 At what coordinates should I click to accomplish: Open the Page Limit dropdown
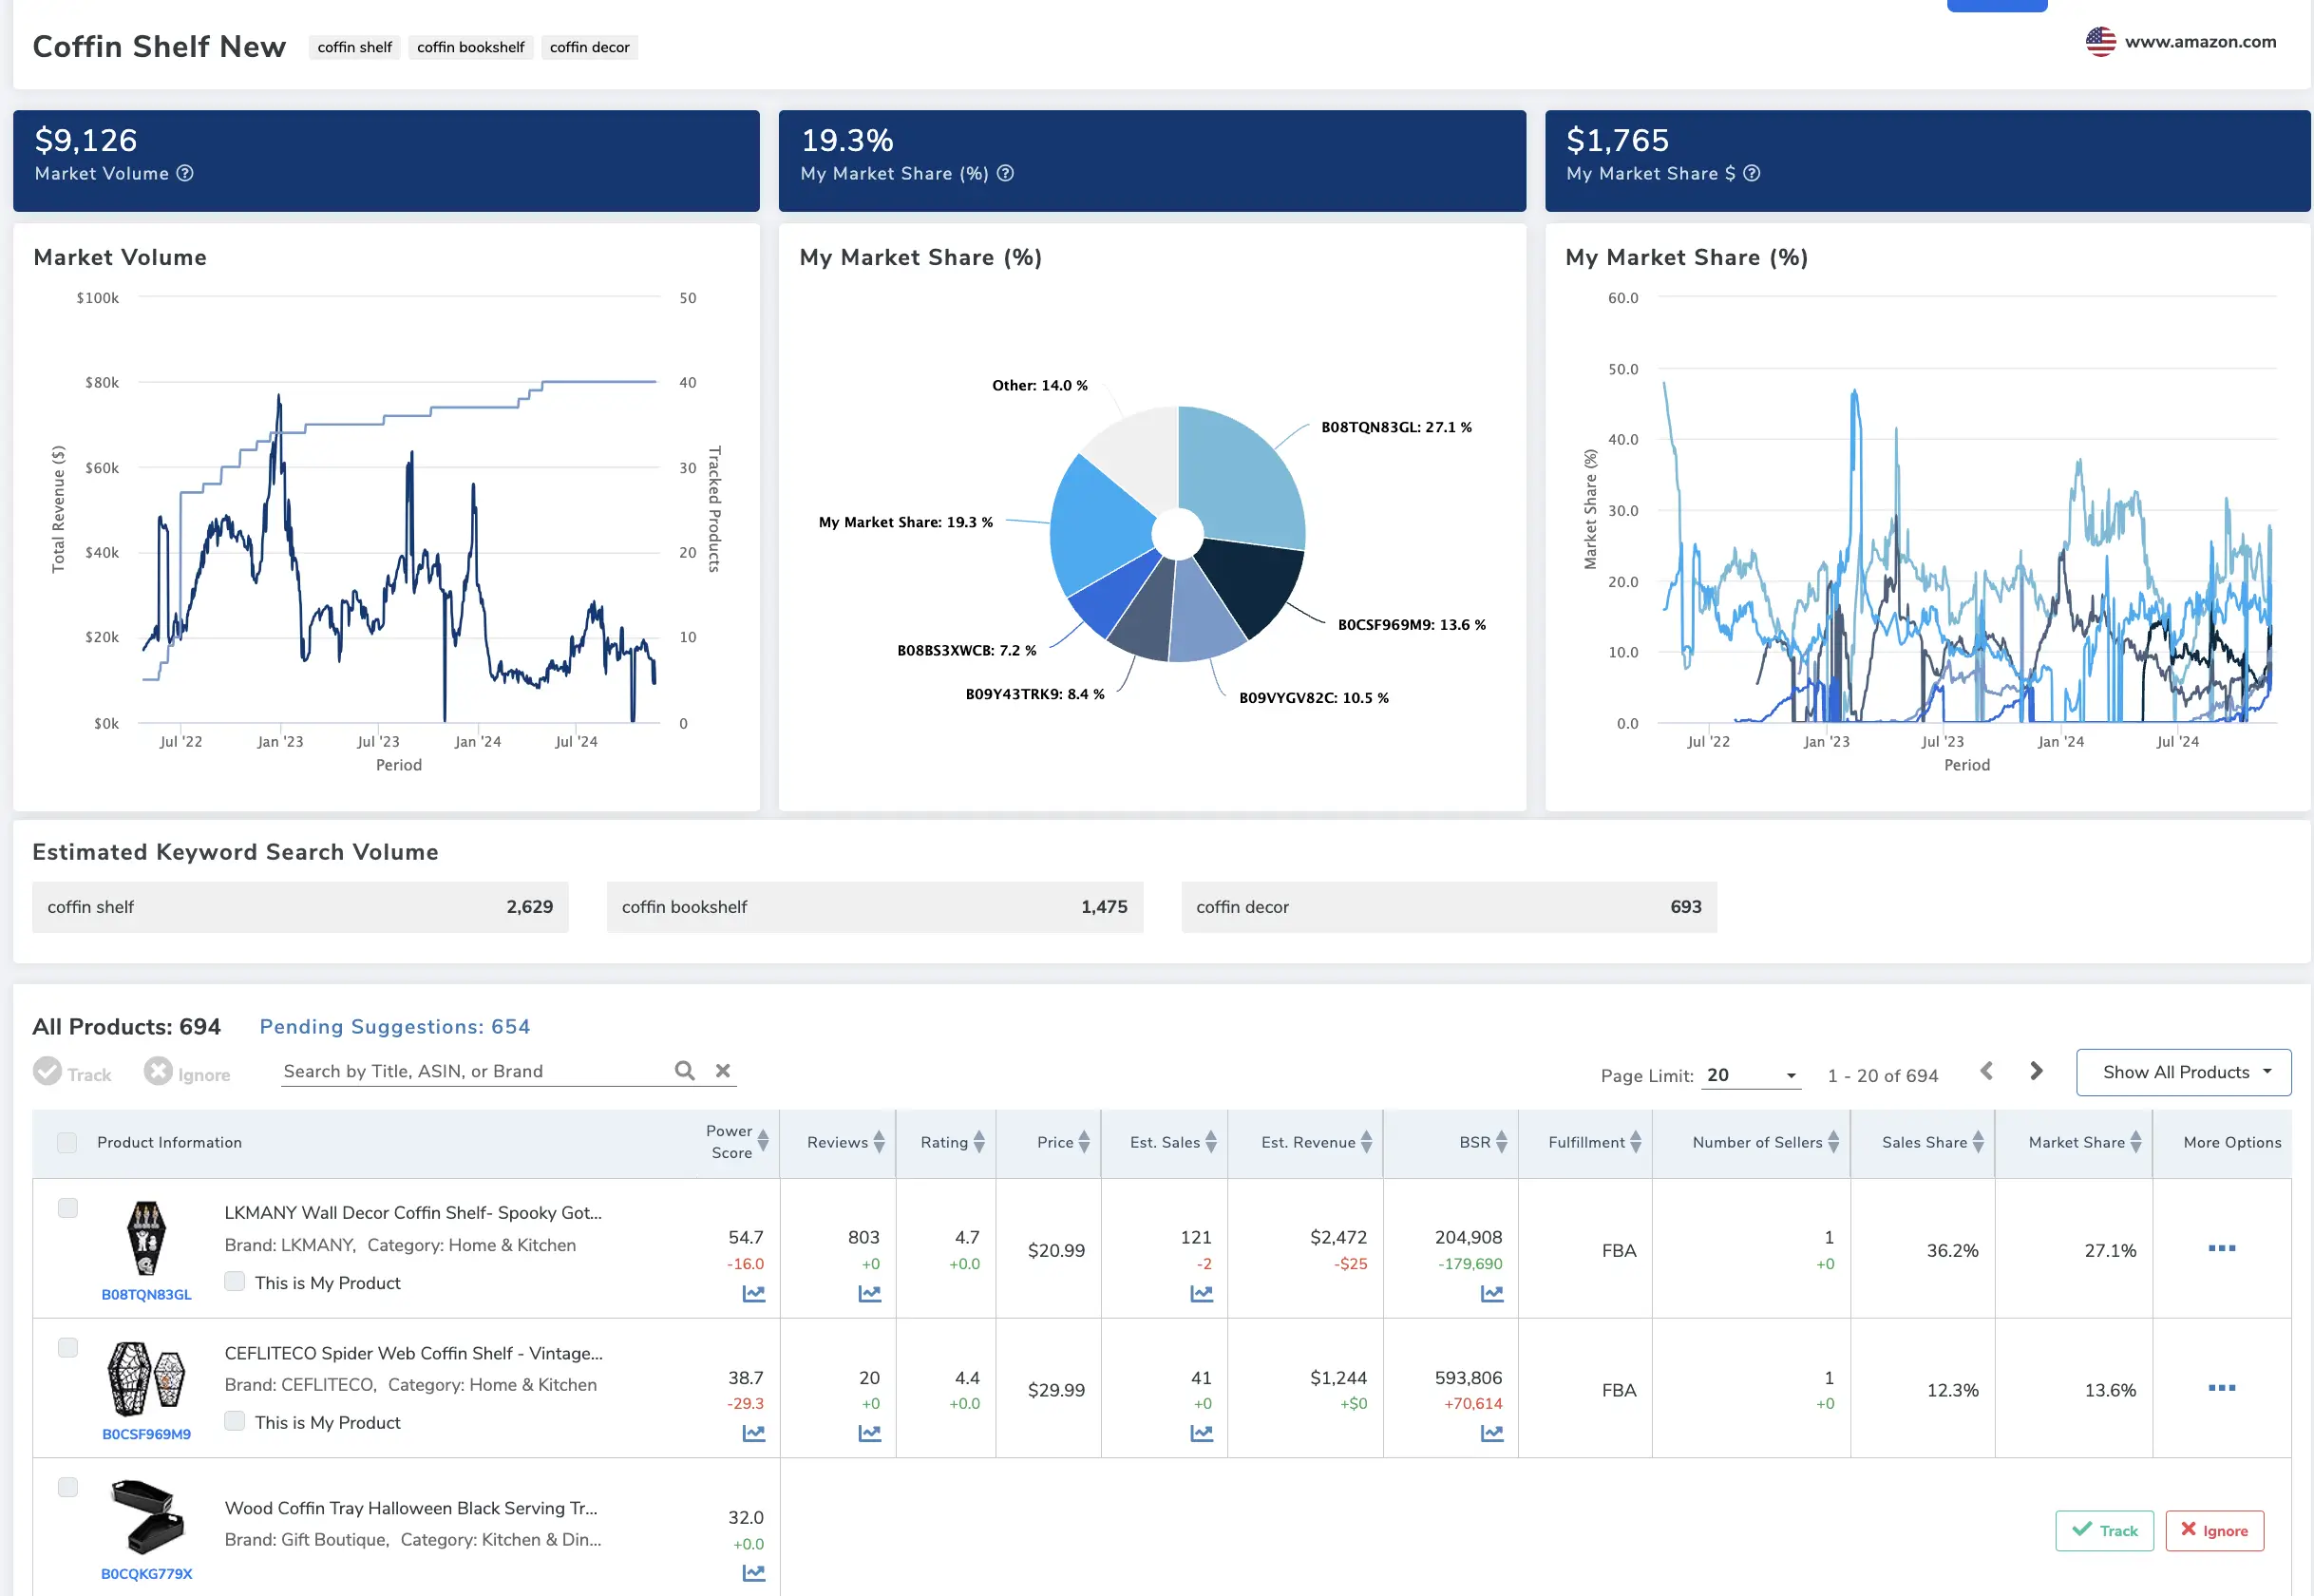[x=1751, y=1075]
